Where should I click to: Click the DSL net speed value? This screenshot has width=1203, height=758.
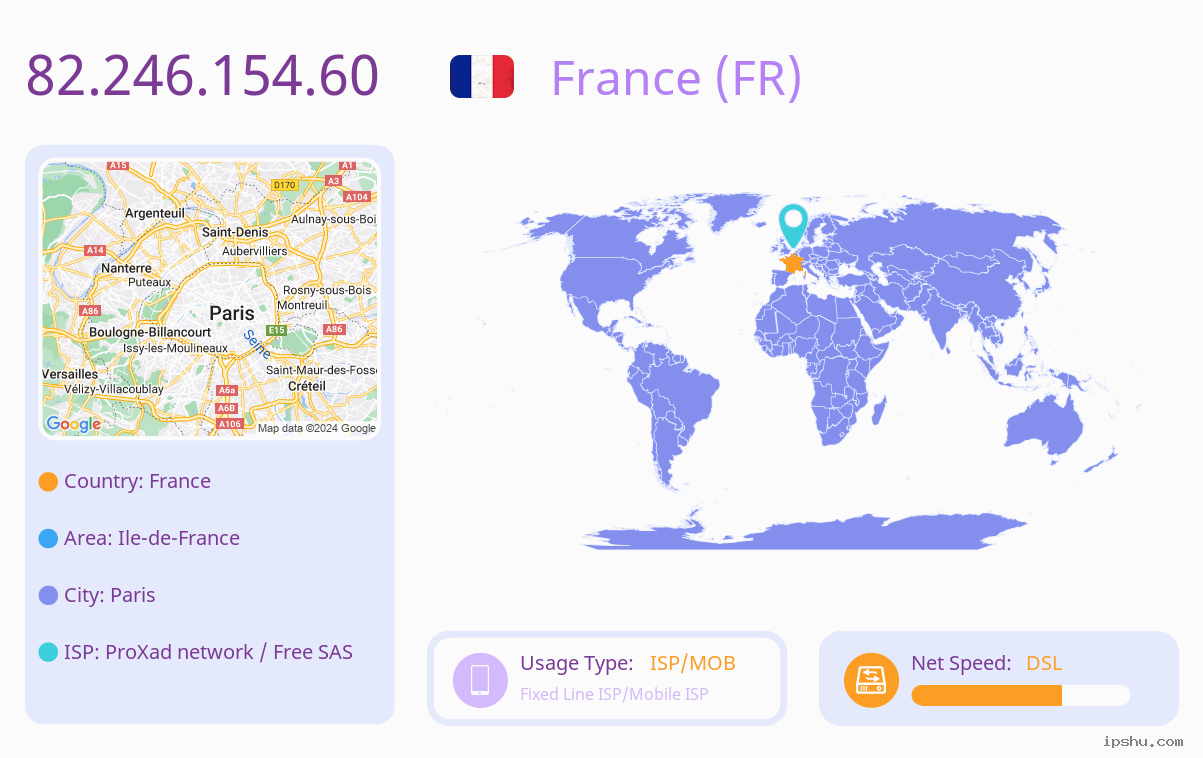tap(1044, 663)
